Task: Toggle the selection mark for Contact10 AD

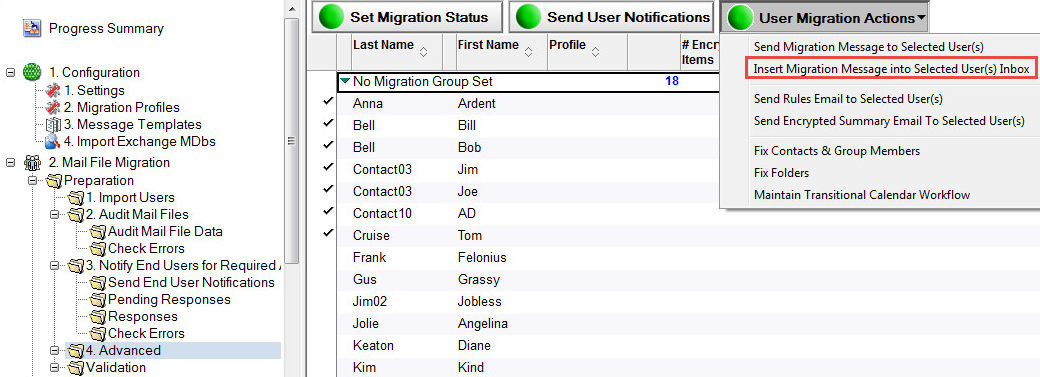Action: click(328, 211)
